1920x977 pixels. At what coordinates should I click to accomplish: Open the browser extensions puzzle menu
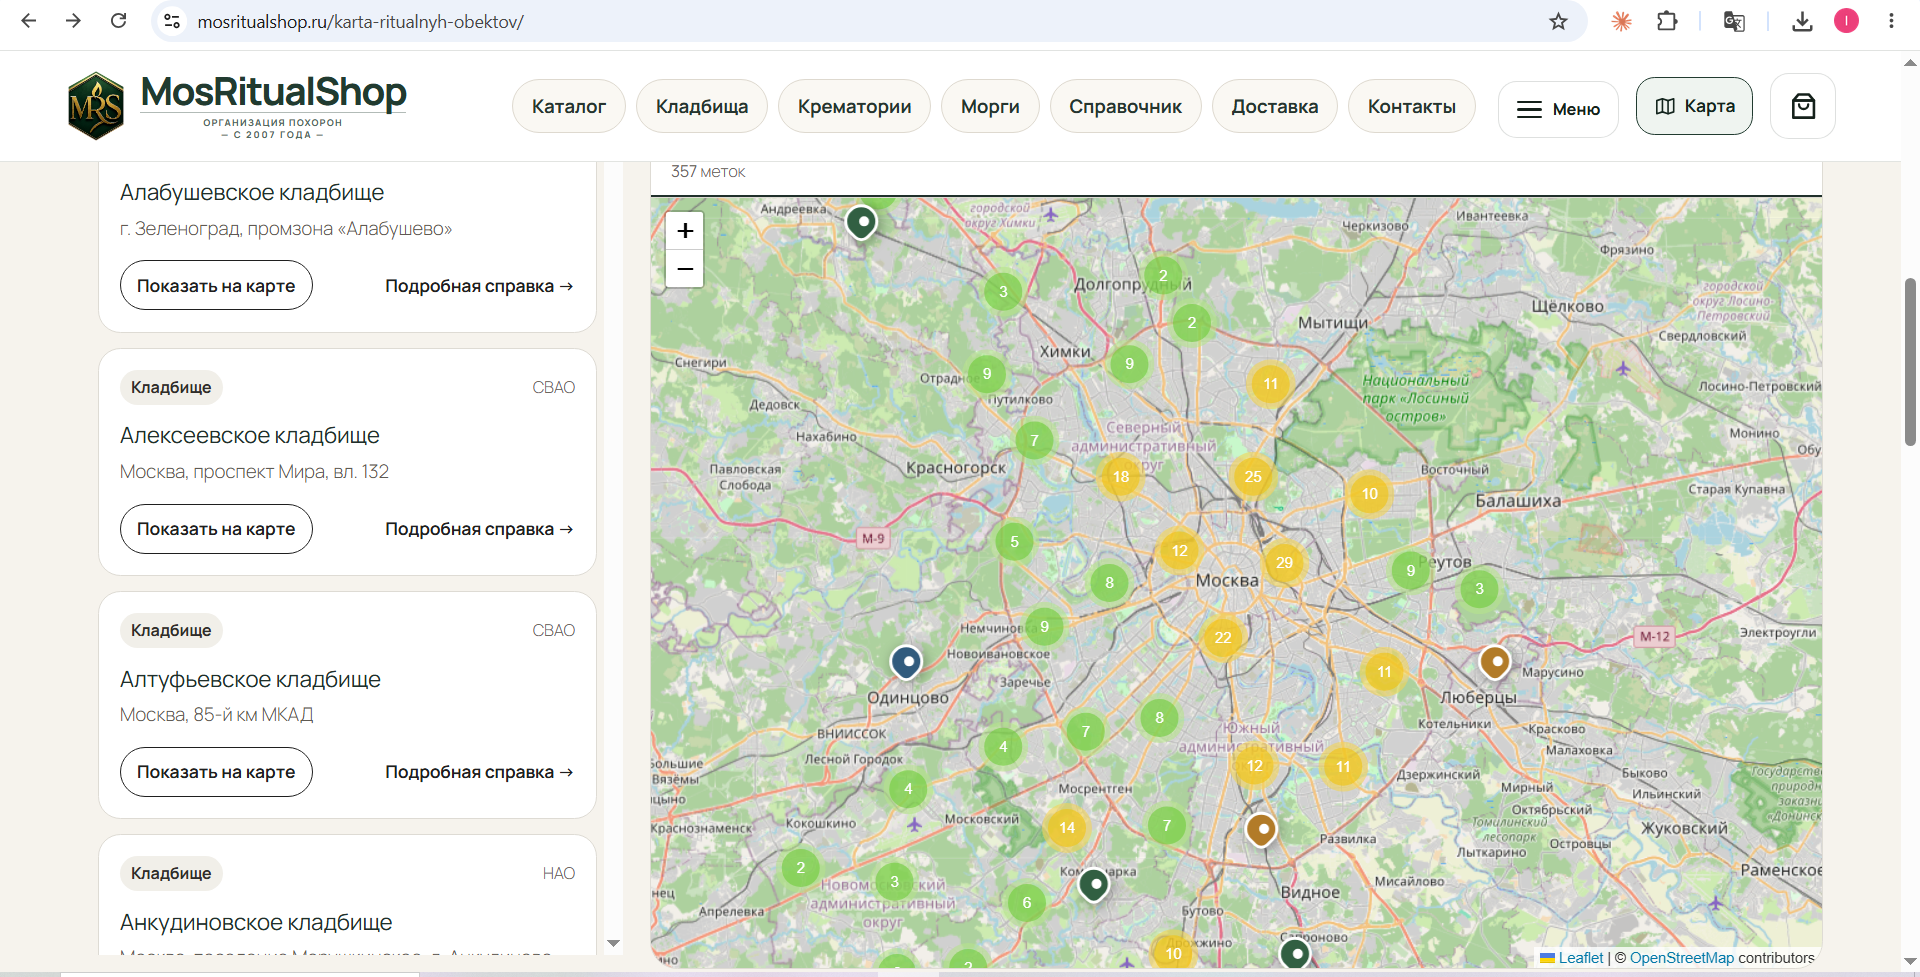click(x=1667, y=21)
